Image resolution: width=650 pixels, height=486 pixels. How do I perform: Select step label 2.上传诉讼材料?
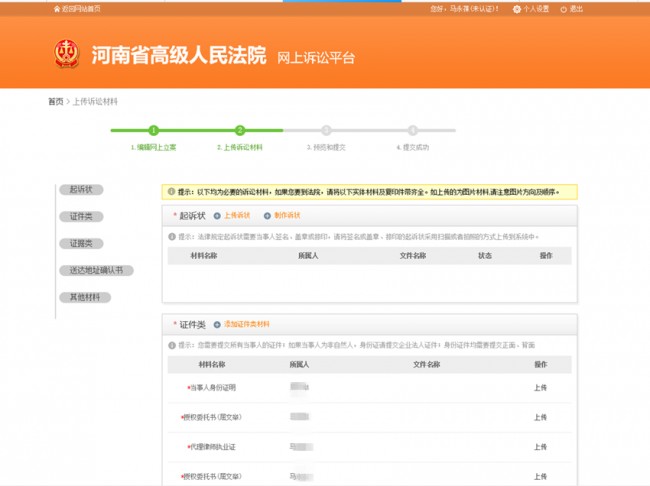pos(240,147)
